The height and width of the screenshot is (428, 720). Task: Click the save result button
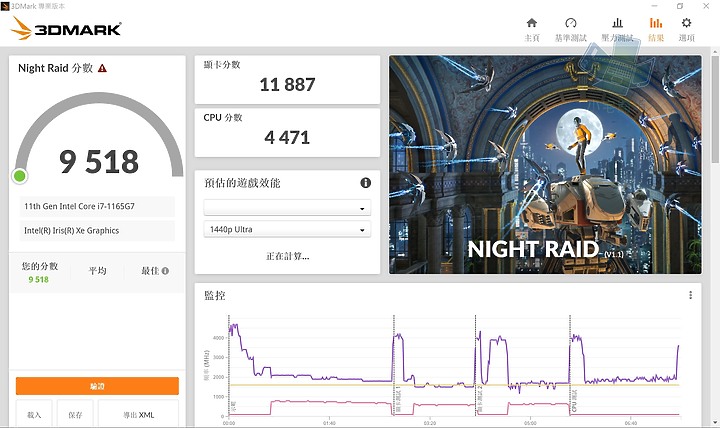(x=75, y=415)
